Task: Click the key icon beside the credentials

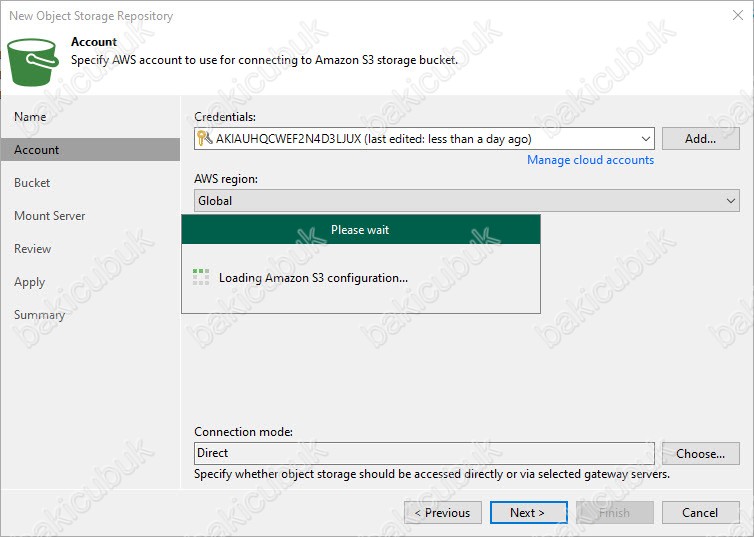Action: (x=204, y=139)
